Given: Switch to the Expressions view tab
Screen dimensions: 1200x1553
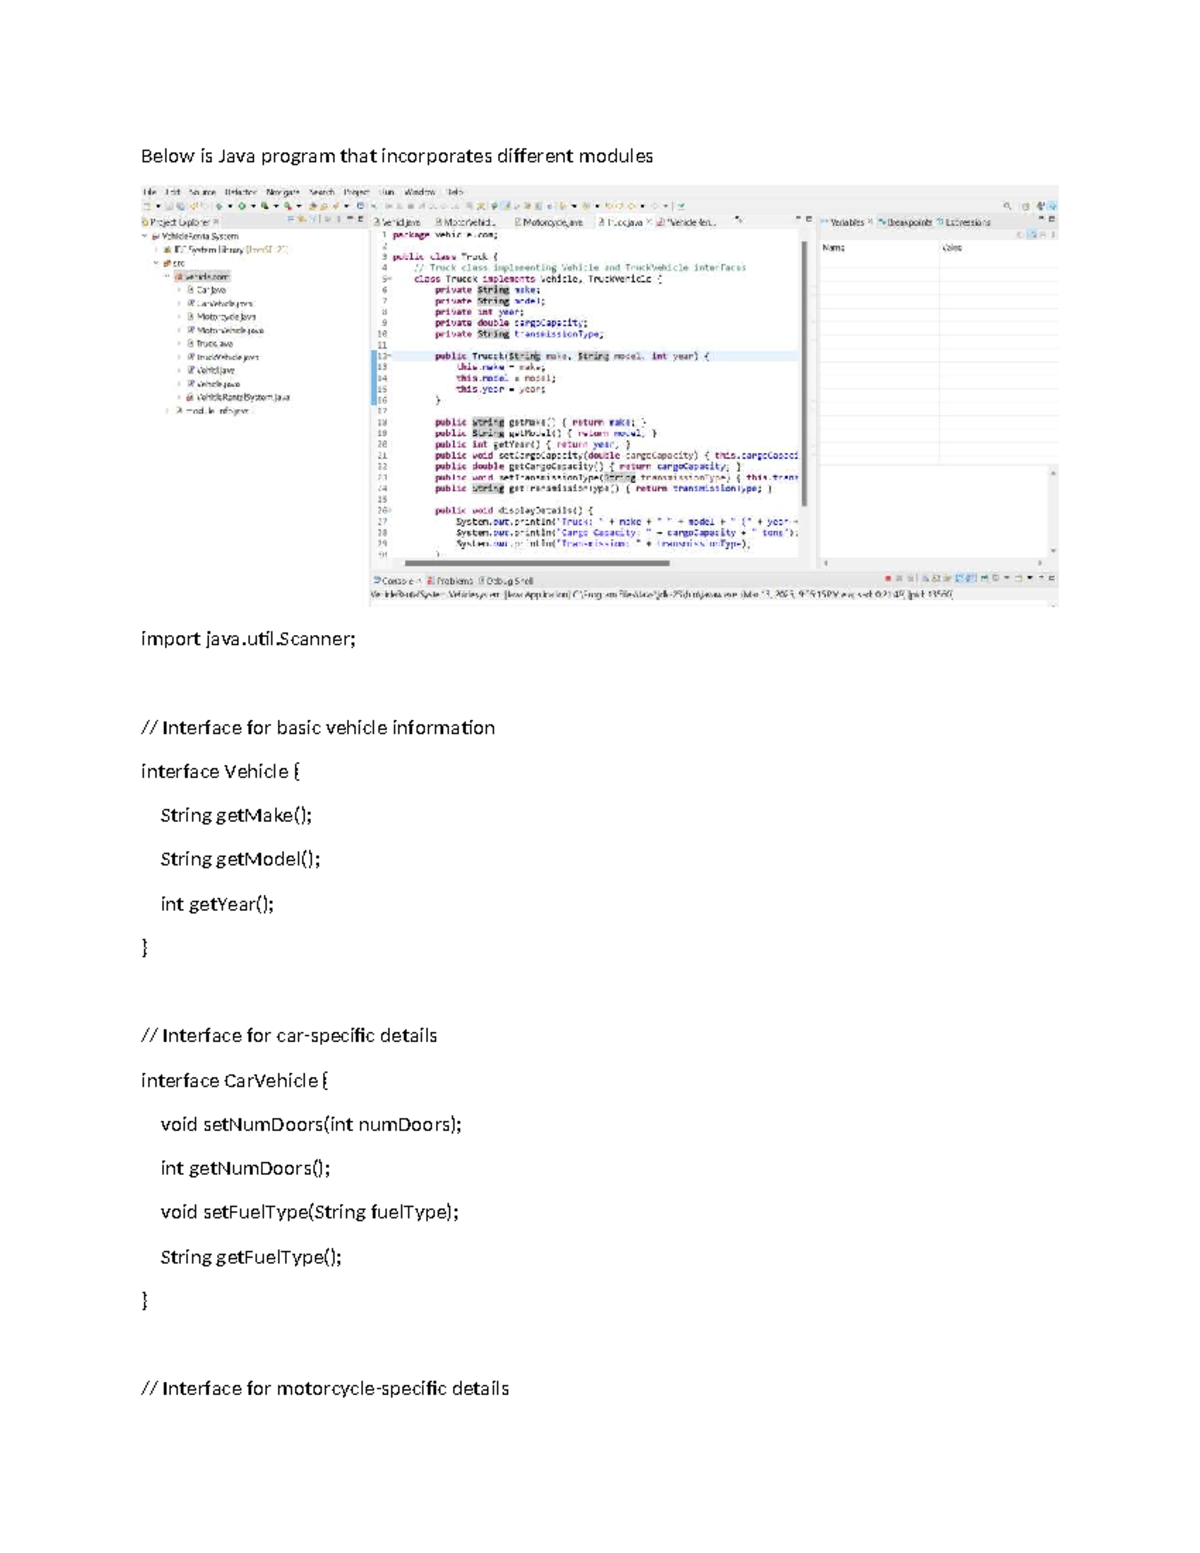Looking at the screenshot, I should tap(964, 222).
